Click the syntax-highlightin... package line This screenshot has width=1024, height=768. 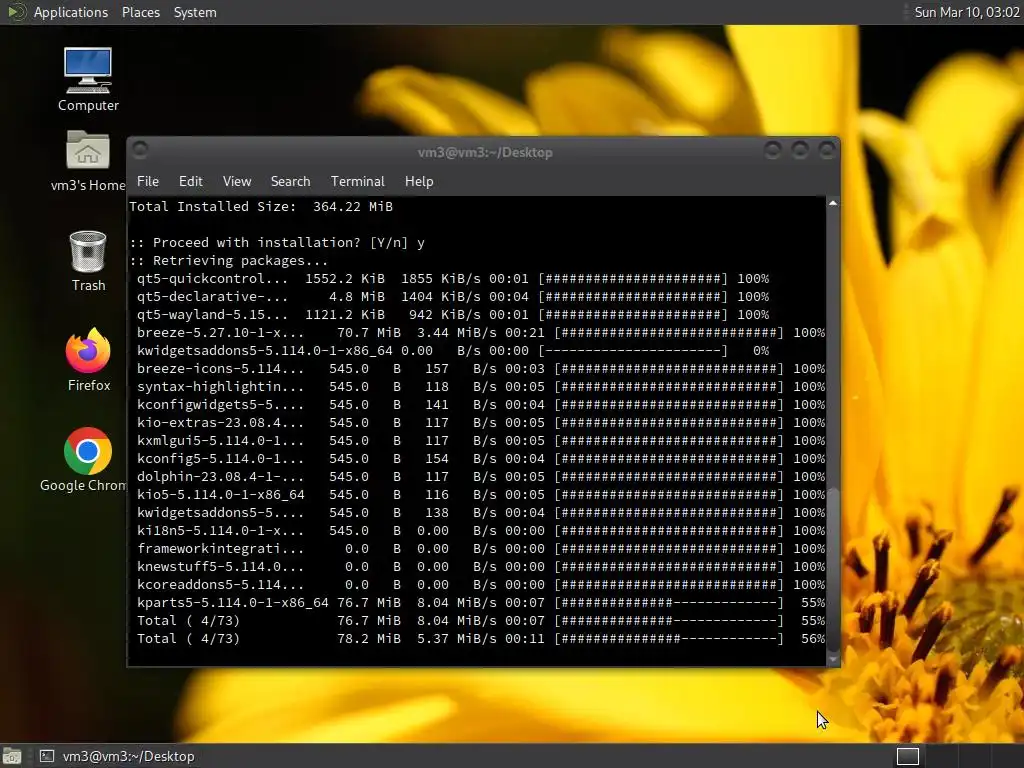(x=481, y=387)
